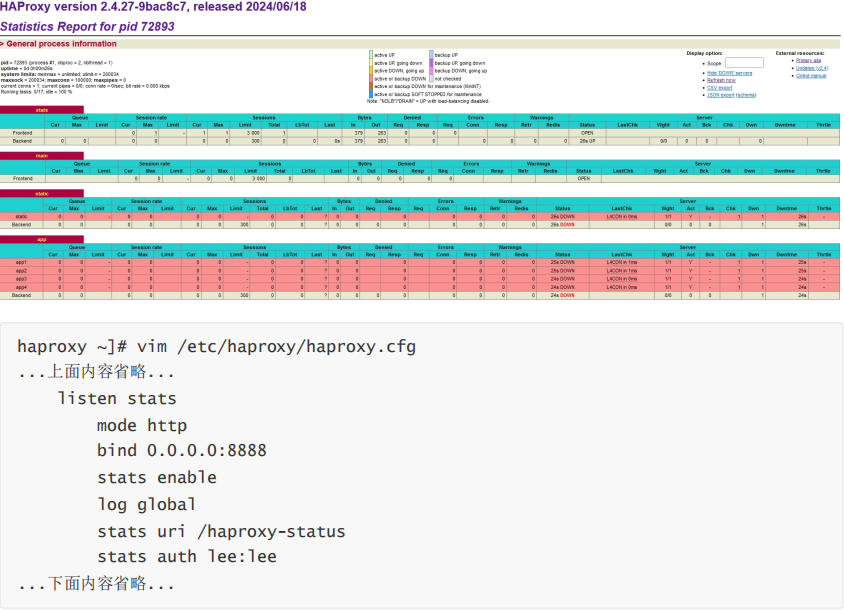Click the '25s DOWN' status of app1
844x611 pixels.
562,263
